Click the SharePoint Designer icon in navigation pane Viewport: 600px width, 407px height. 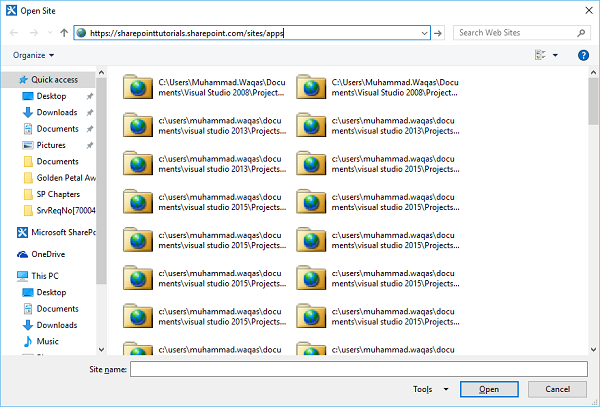click(23, 232)
